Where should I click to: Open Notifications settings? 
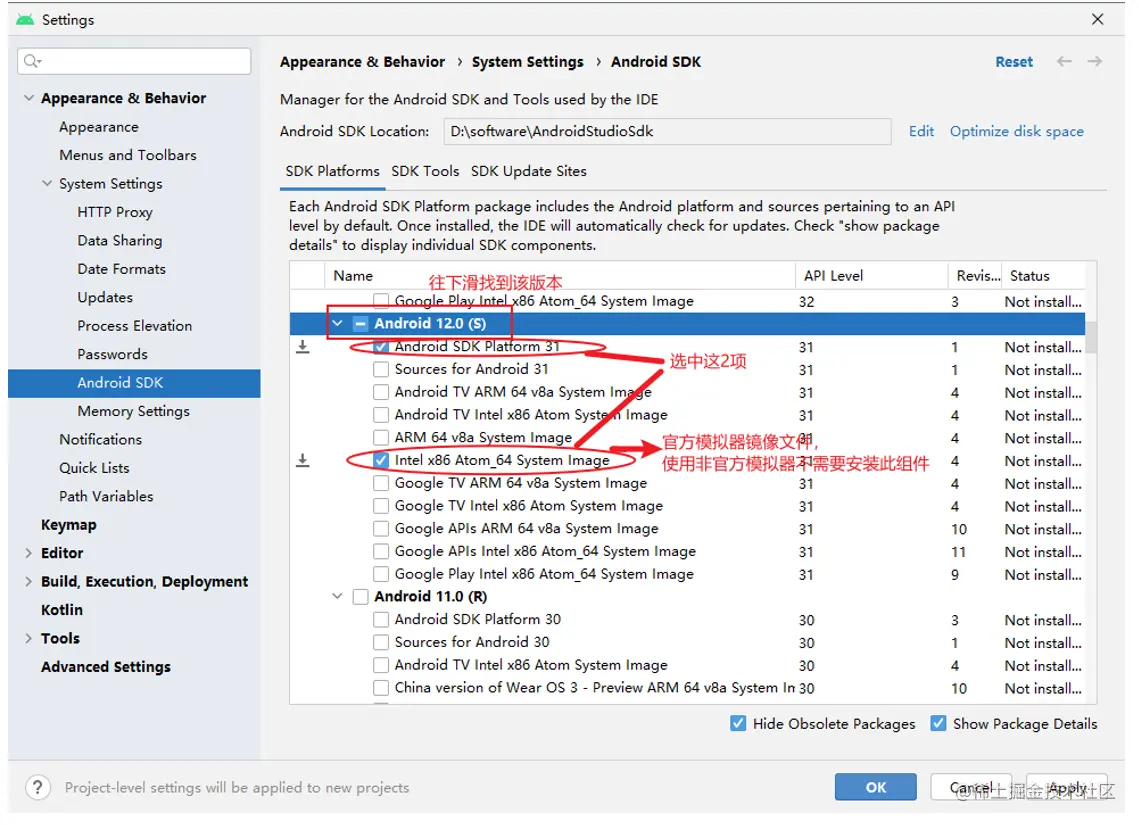click(100, 439)
